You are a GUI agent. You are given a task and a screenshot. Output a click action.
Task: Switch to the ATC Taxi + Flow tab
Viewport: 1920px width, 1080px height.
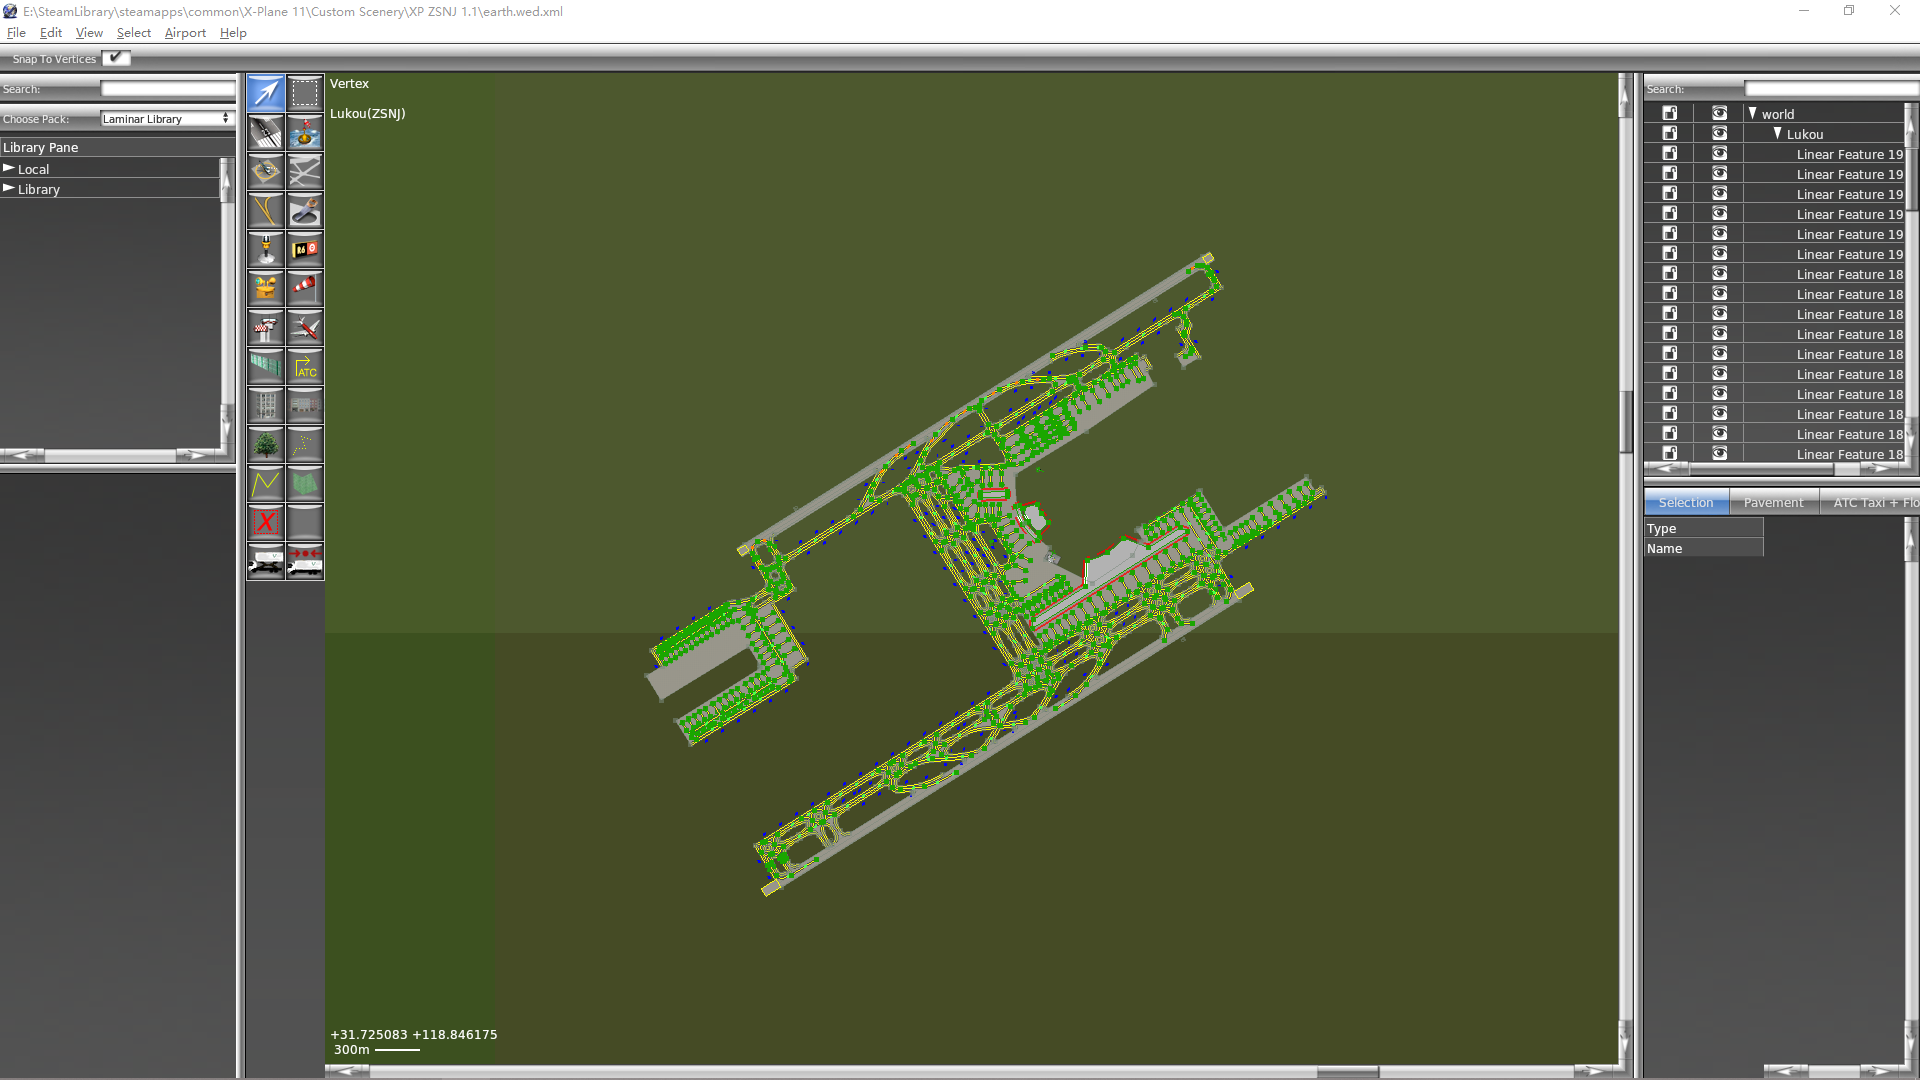tap(1870, 503)
